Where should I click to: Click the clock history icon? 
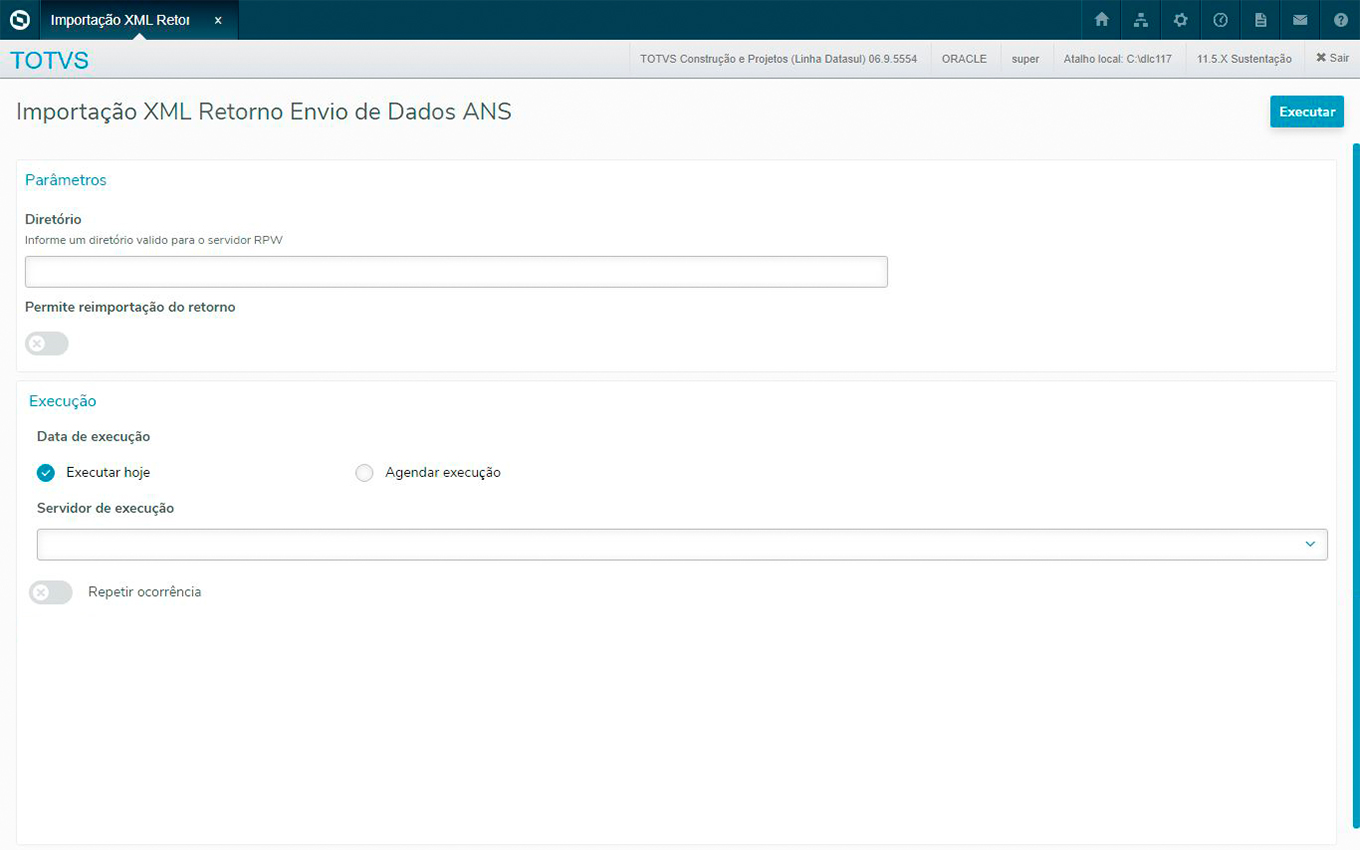tap(1220, 20)
